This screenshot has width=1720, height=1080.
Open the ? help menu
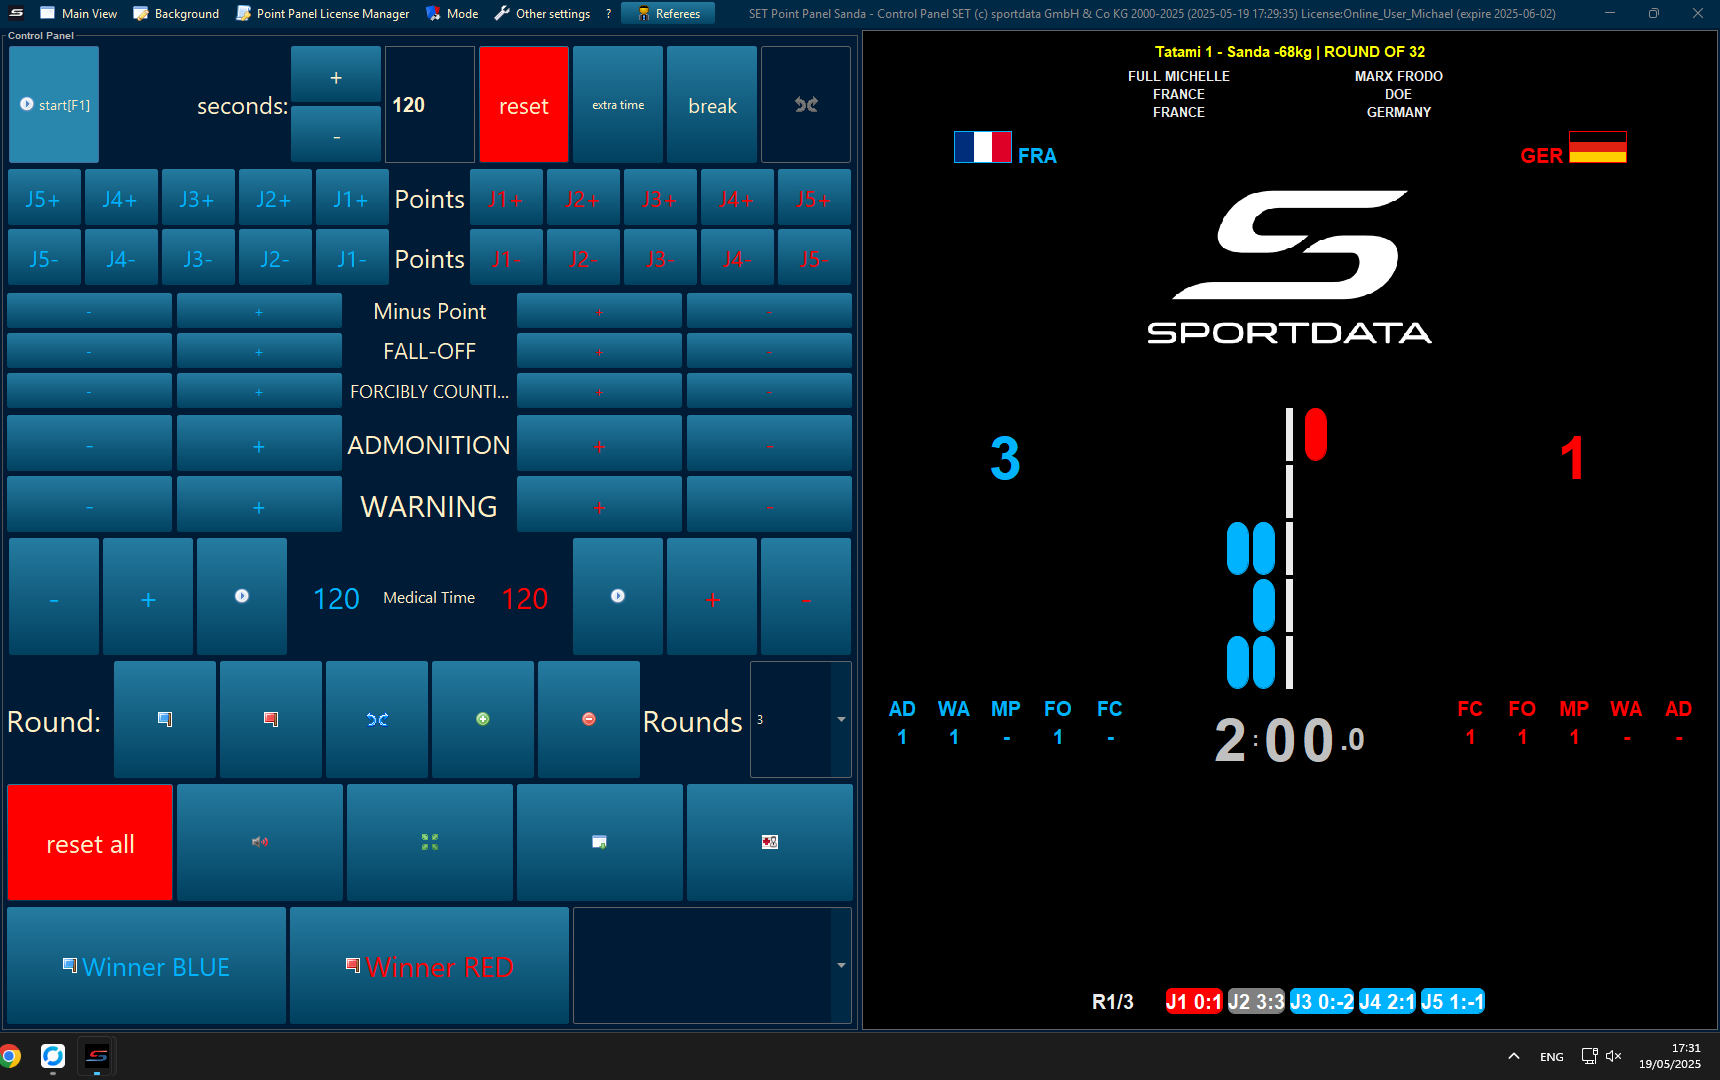(608, 13)
